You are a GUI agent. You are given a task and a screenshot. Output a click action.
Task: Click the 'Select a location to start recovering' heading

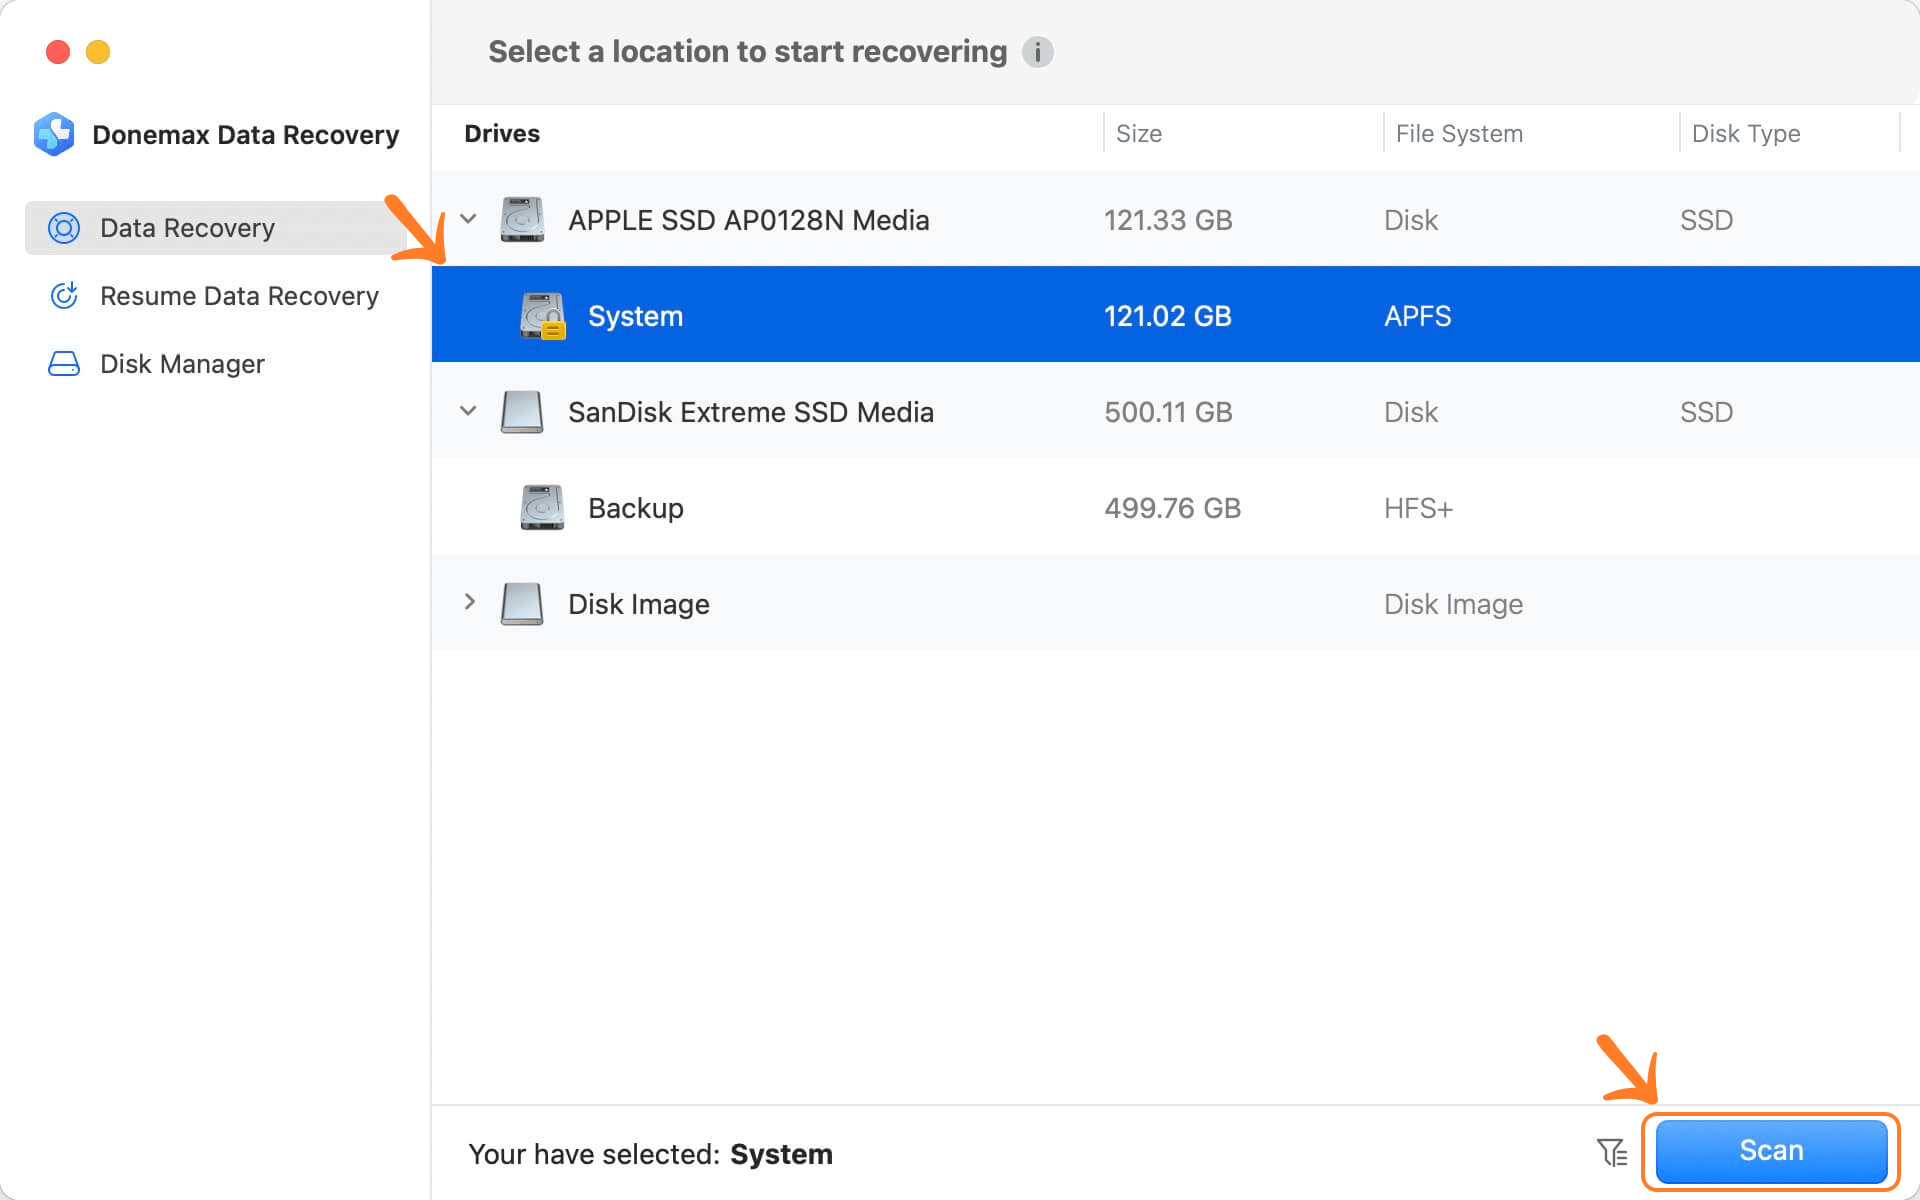(747, 51)
